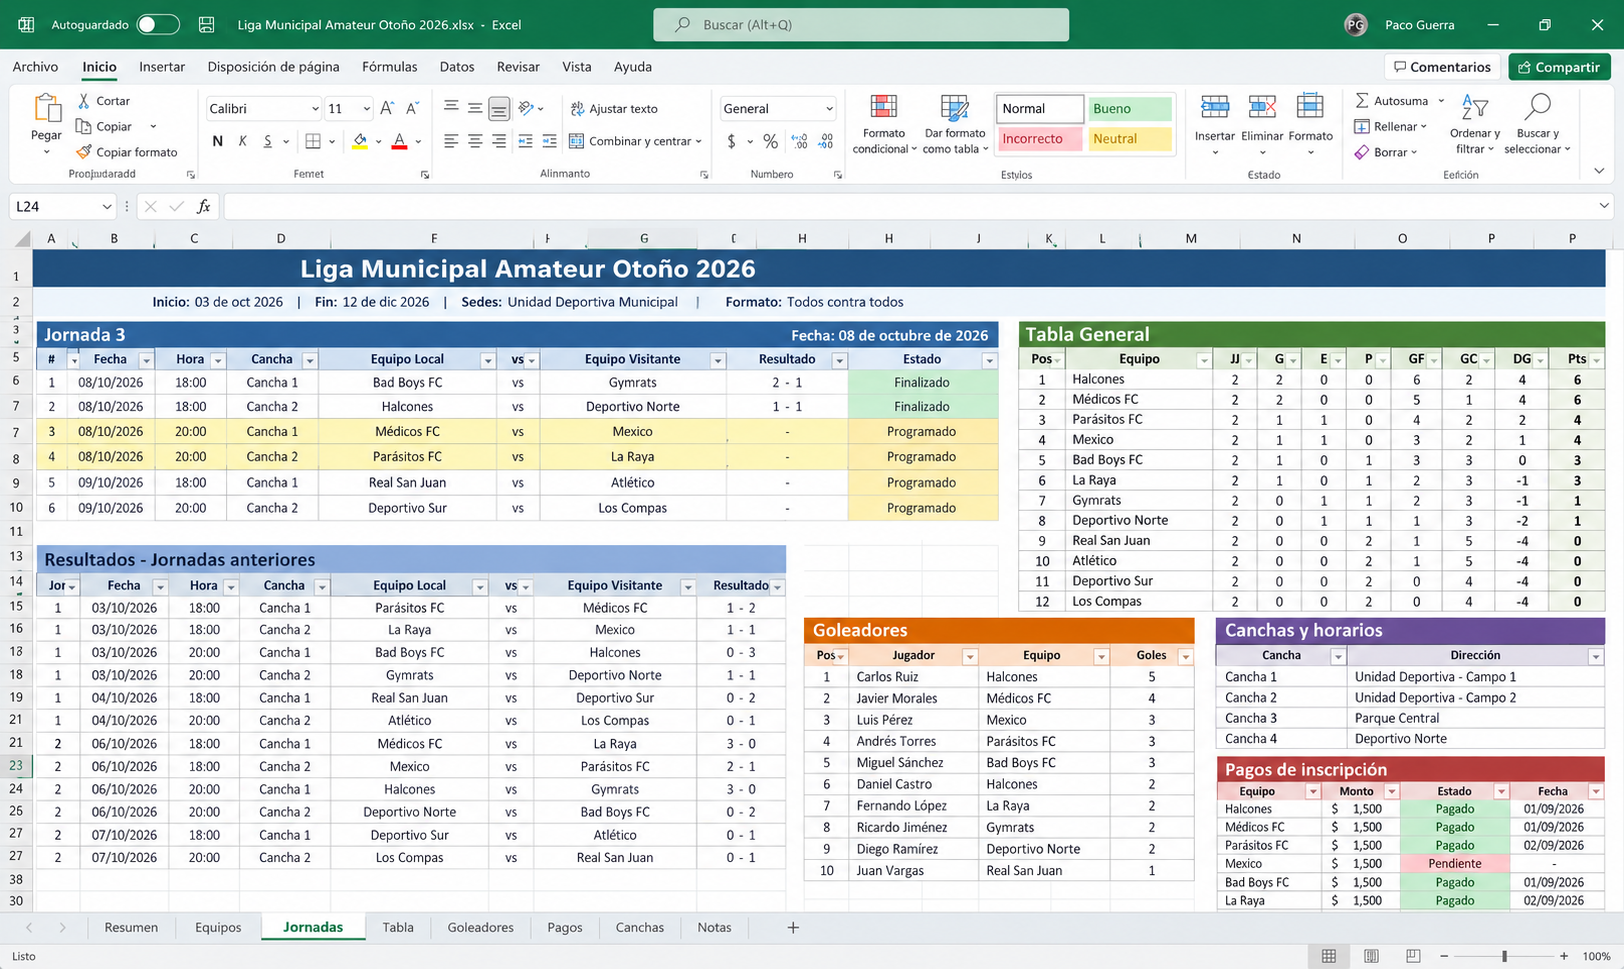Click the percent style icon

coord(770,141)
